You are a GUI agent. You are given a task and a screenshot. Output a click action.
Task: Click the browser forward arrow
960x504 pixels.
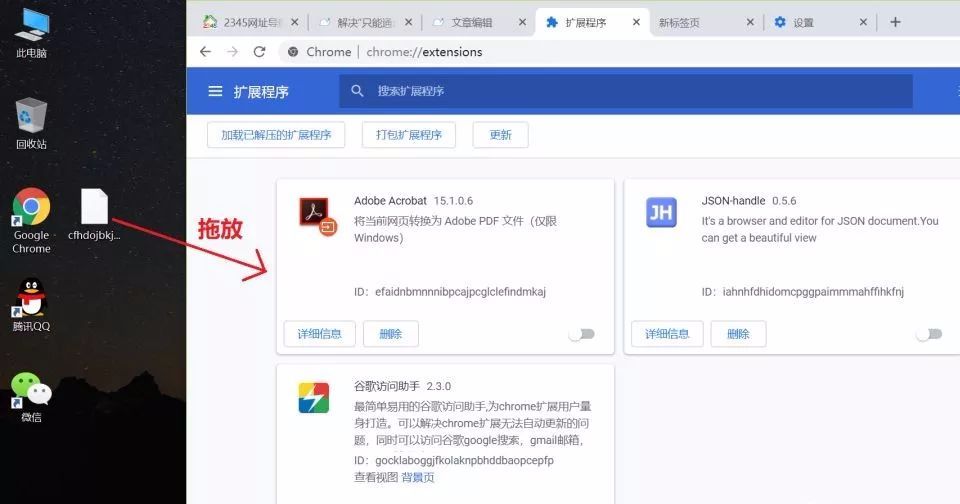point(233,52)
